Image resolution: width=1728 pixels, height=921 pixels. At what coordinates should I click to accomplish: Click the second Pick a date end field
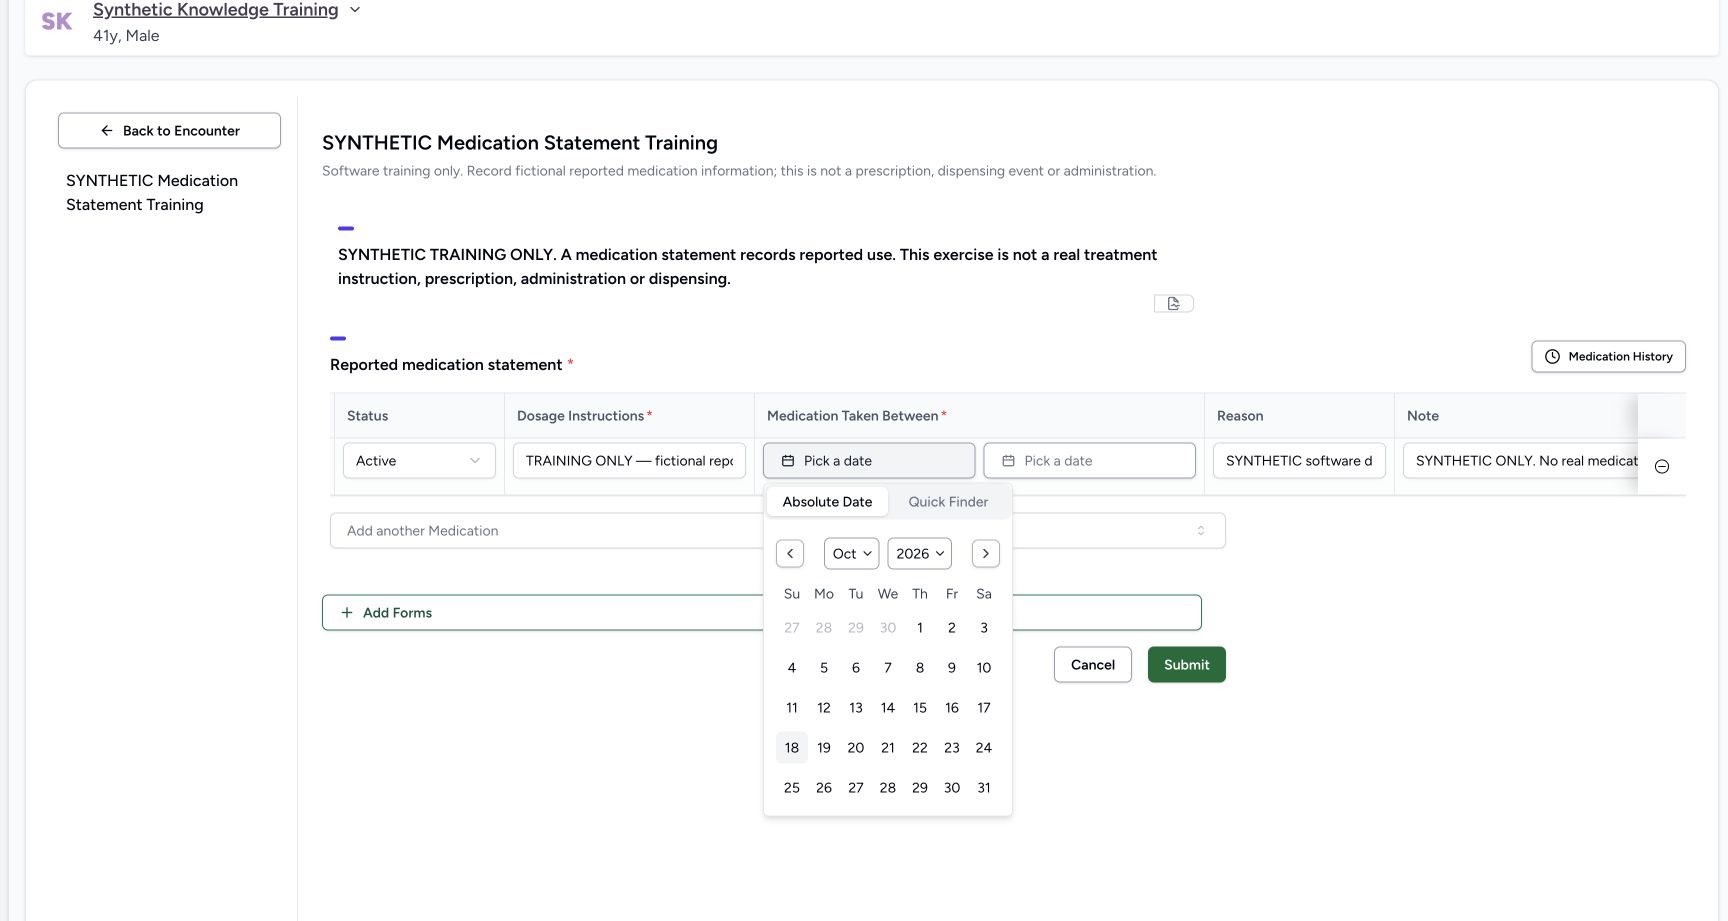tap(1089, 461)
